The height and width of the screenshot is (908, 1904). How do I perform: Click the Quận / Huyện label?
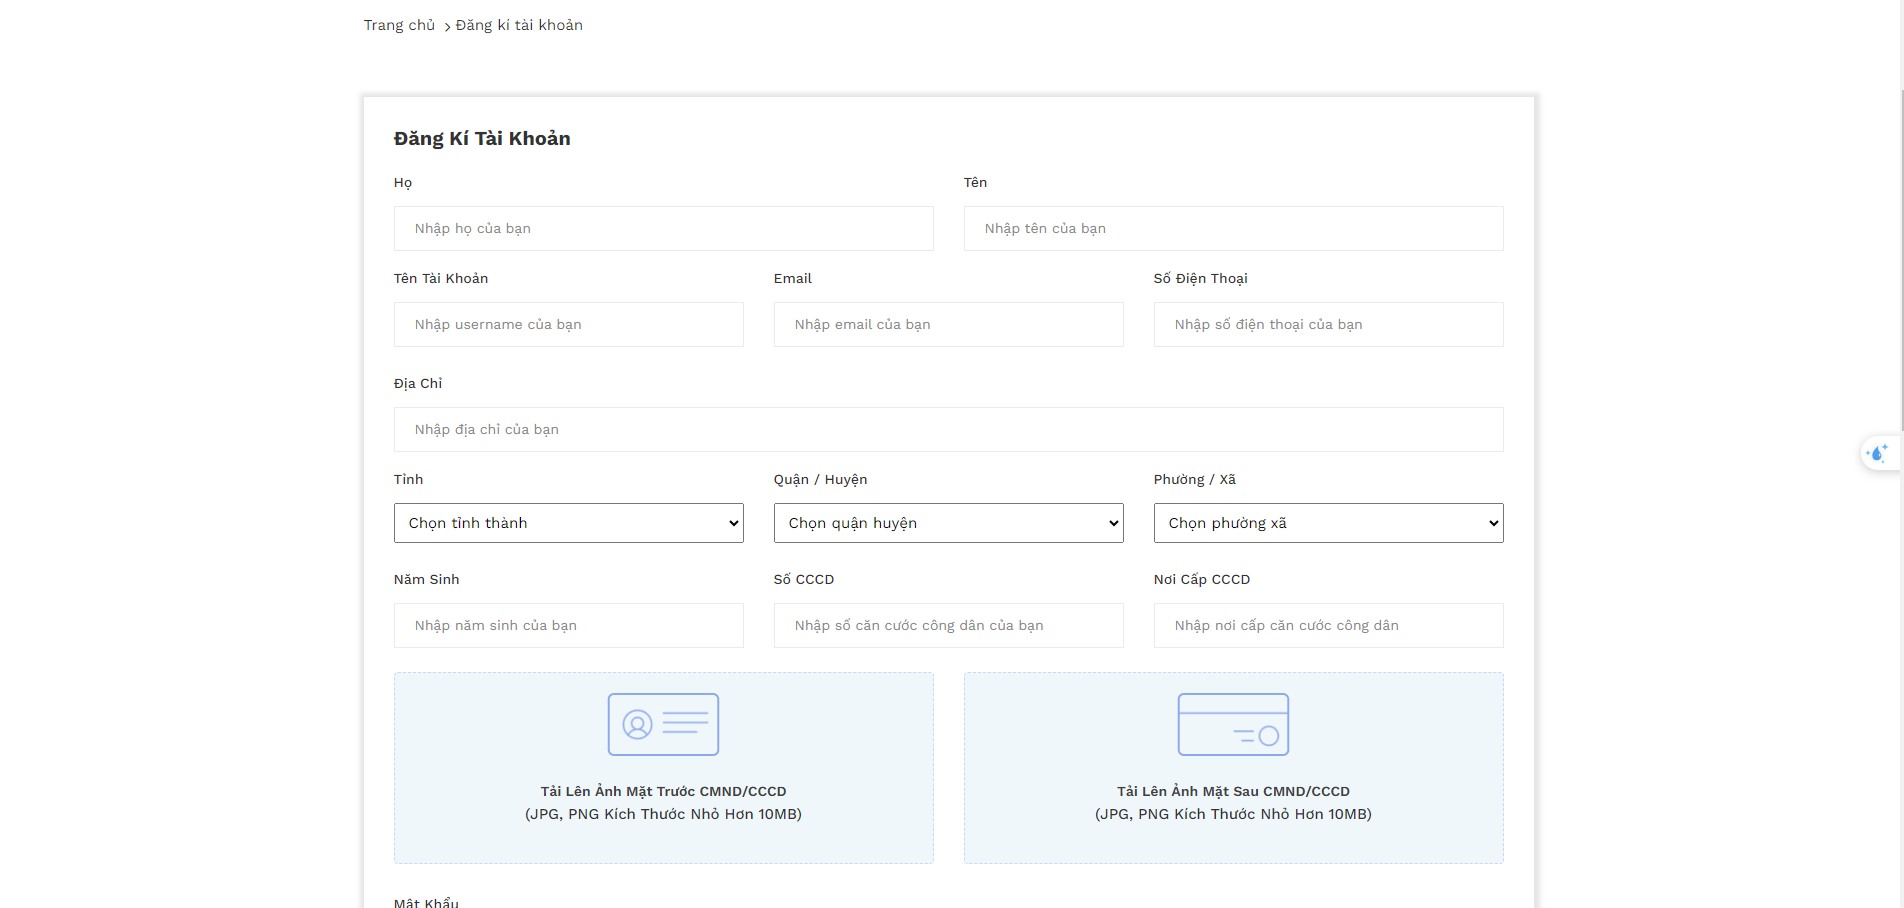pos(820,479)
